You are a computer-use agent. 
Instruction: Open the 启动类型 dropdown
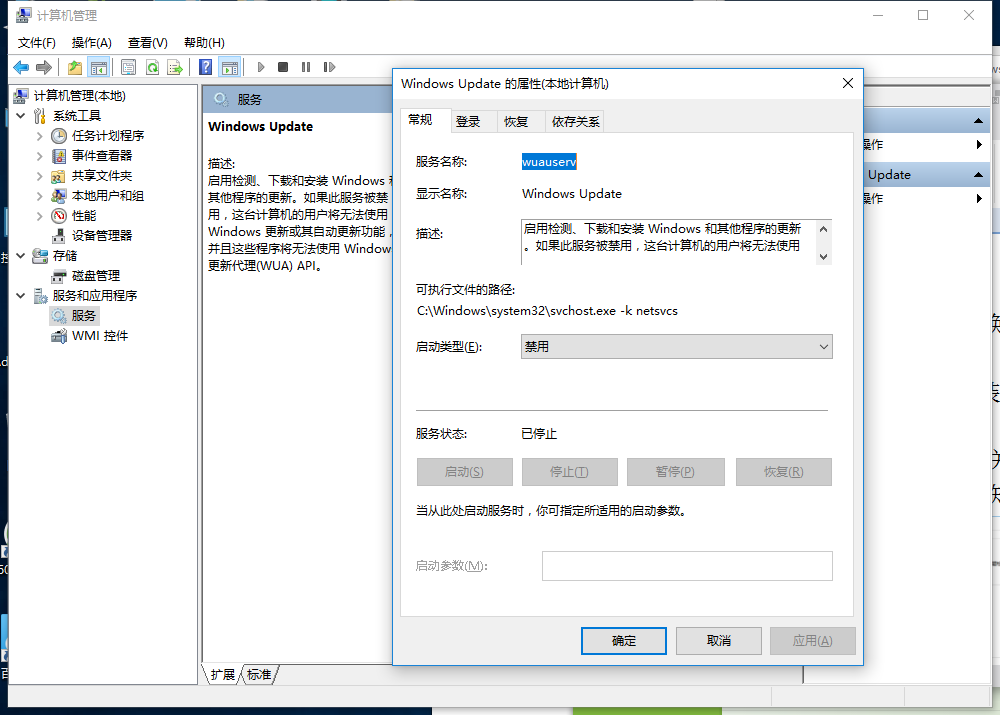point(677,346)
